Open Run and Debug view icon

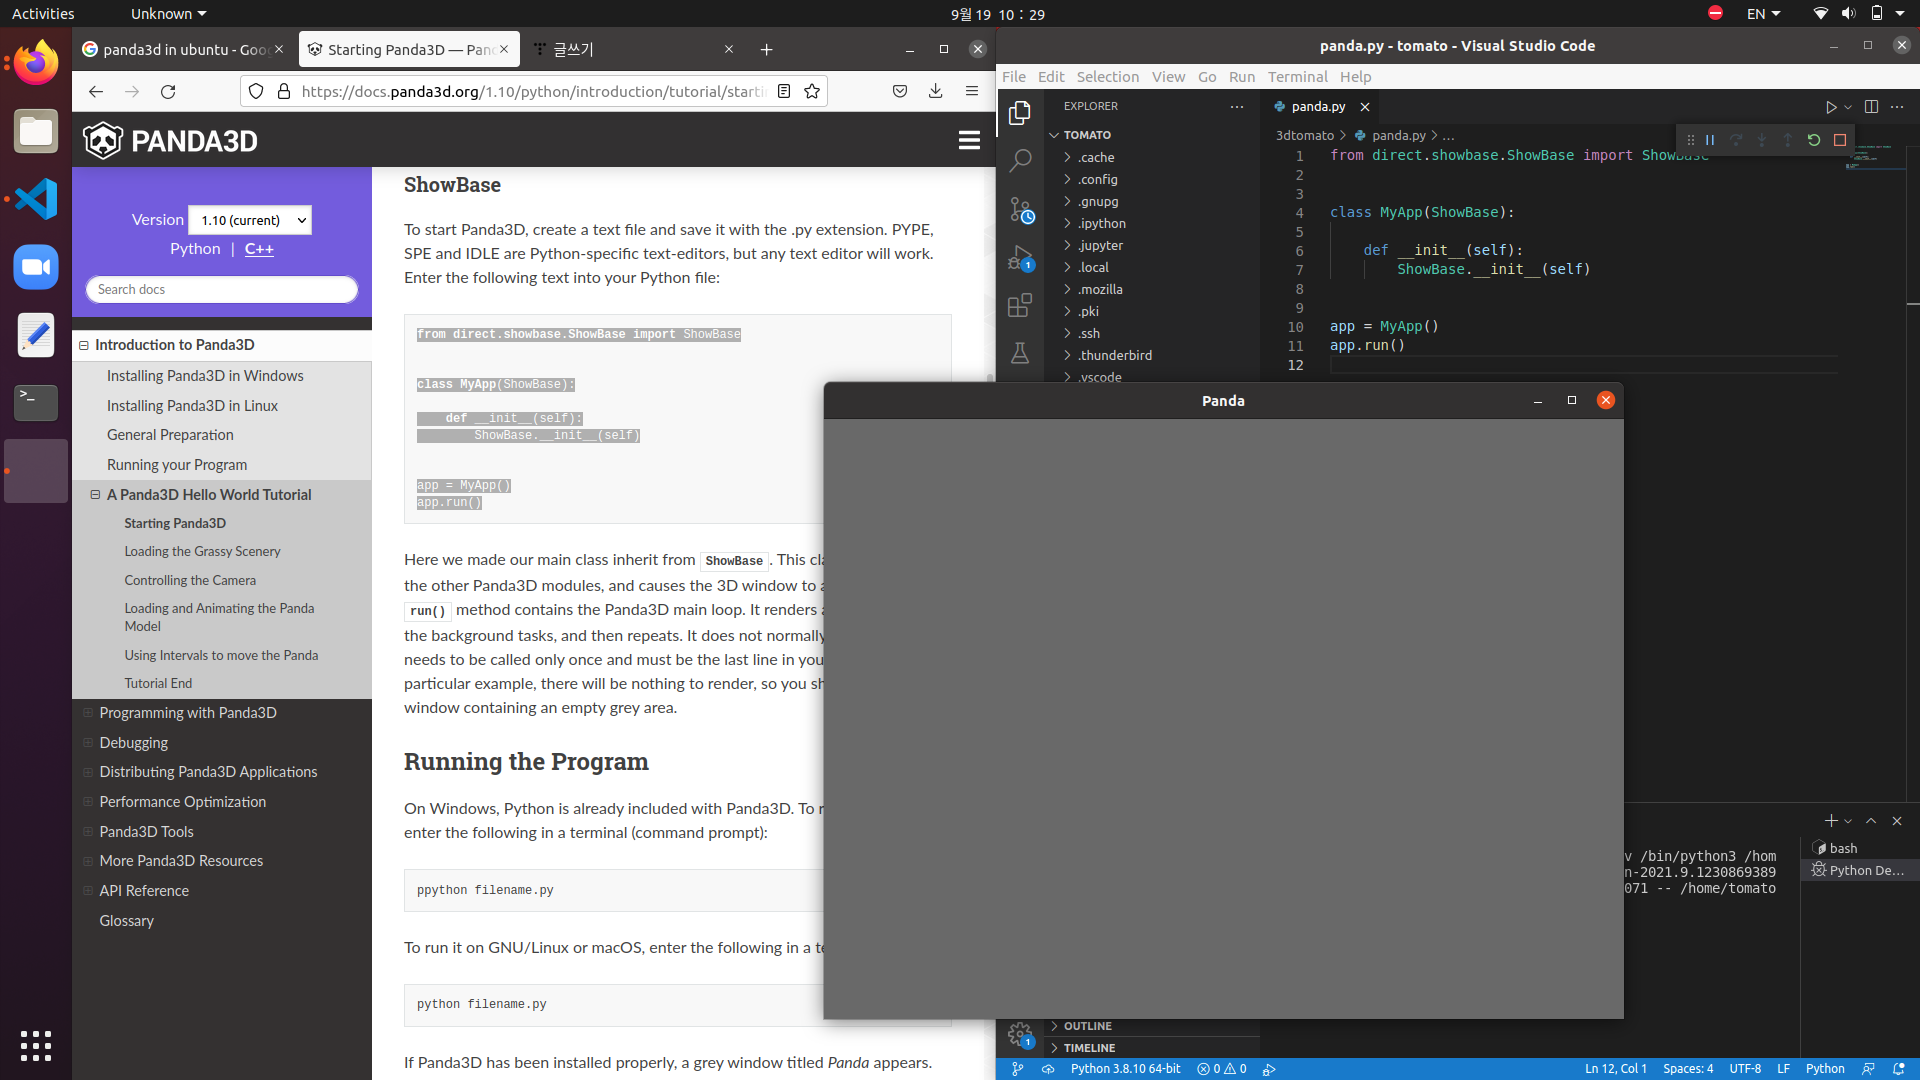tap(1020, 258)
